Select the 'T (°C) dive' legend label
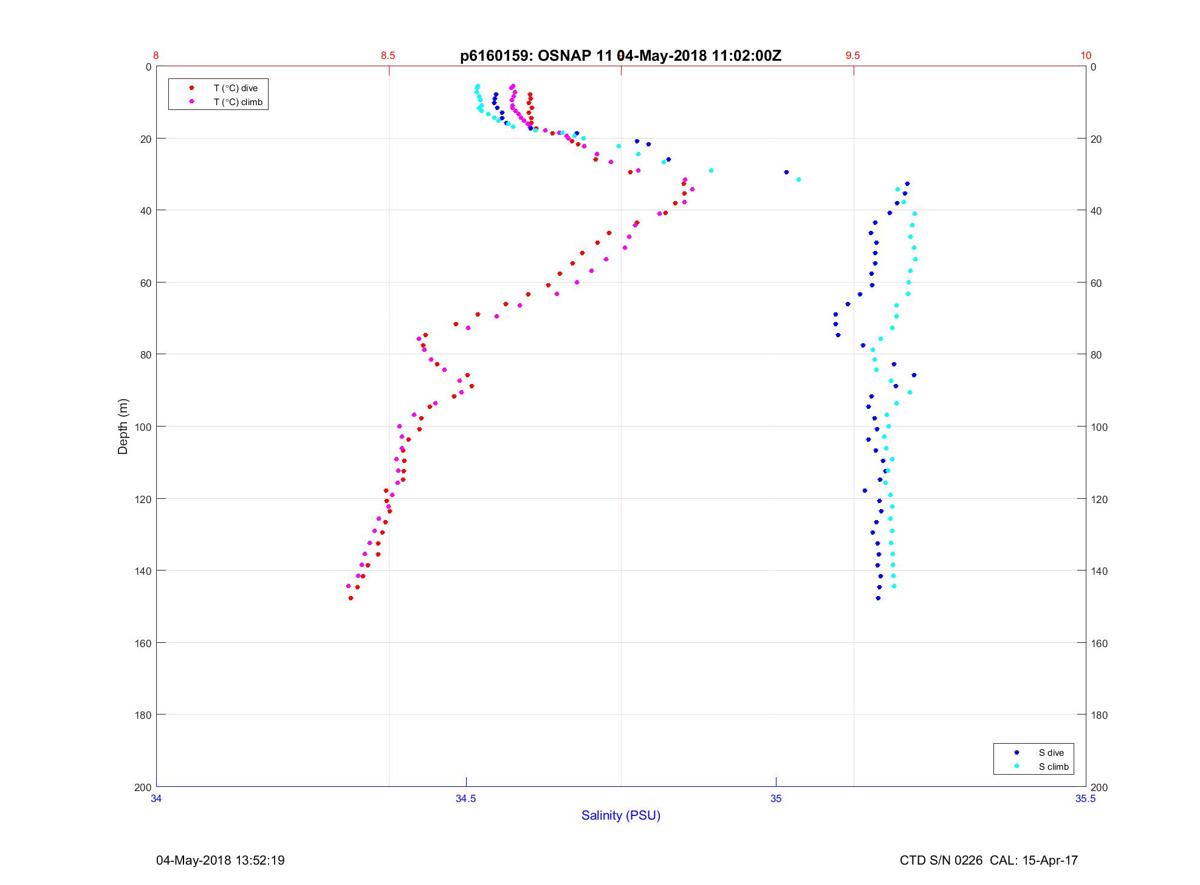The width and height of the screenshot is (1200, 885). (x=235, y=88)
